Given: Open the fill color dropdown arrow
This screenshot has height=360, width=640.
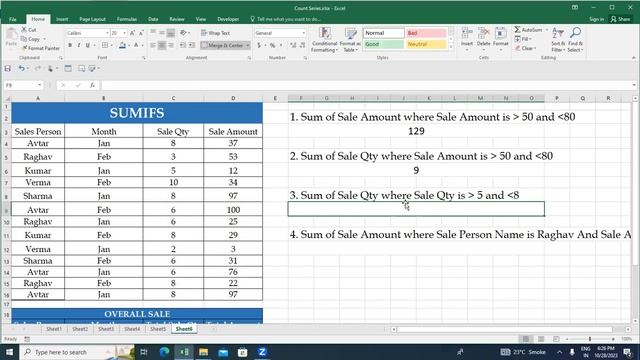Looking at the screenshot, I should point(129,45).
